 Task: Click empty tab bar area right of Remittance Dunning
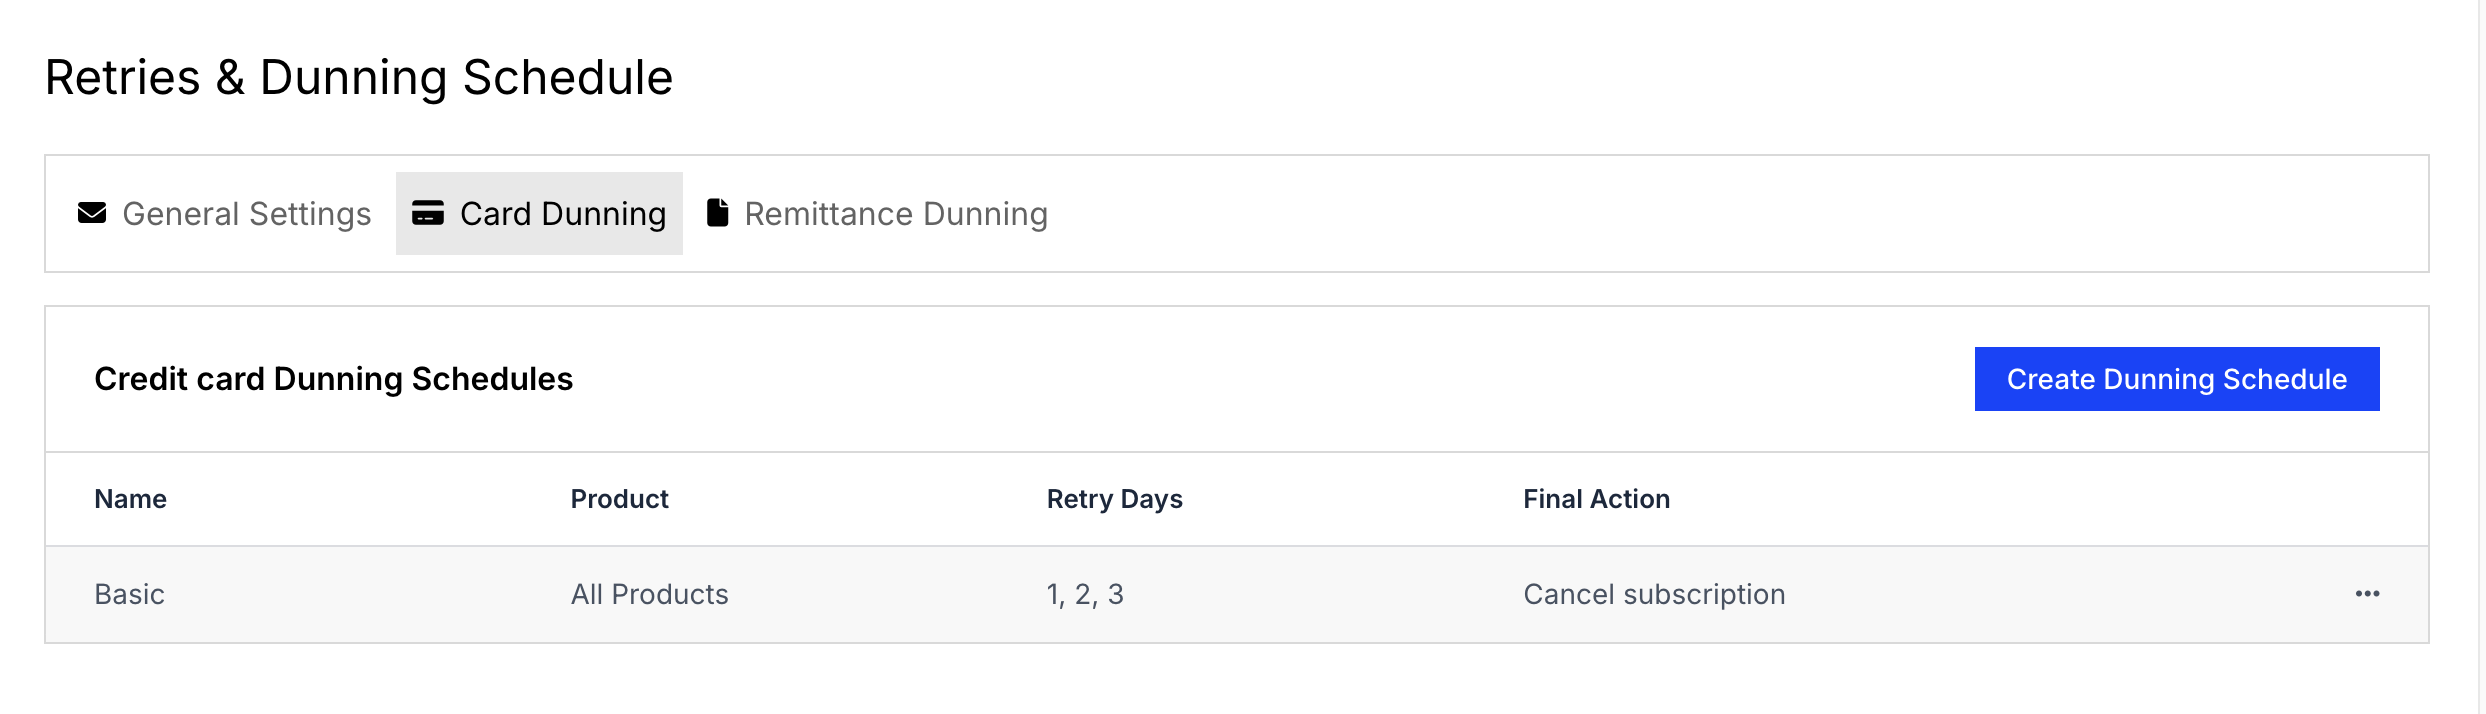tap(1740, 213)
